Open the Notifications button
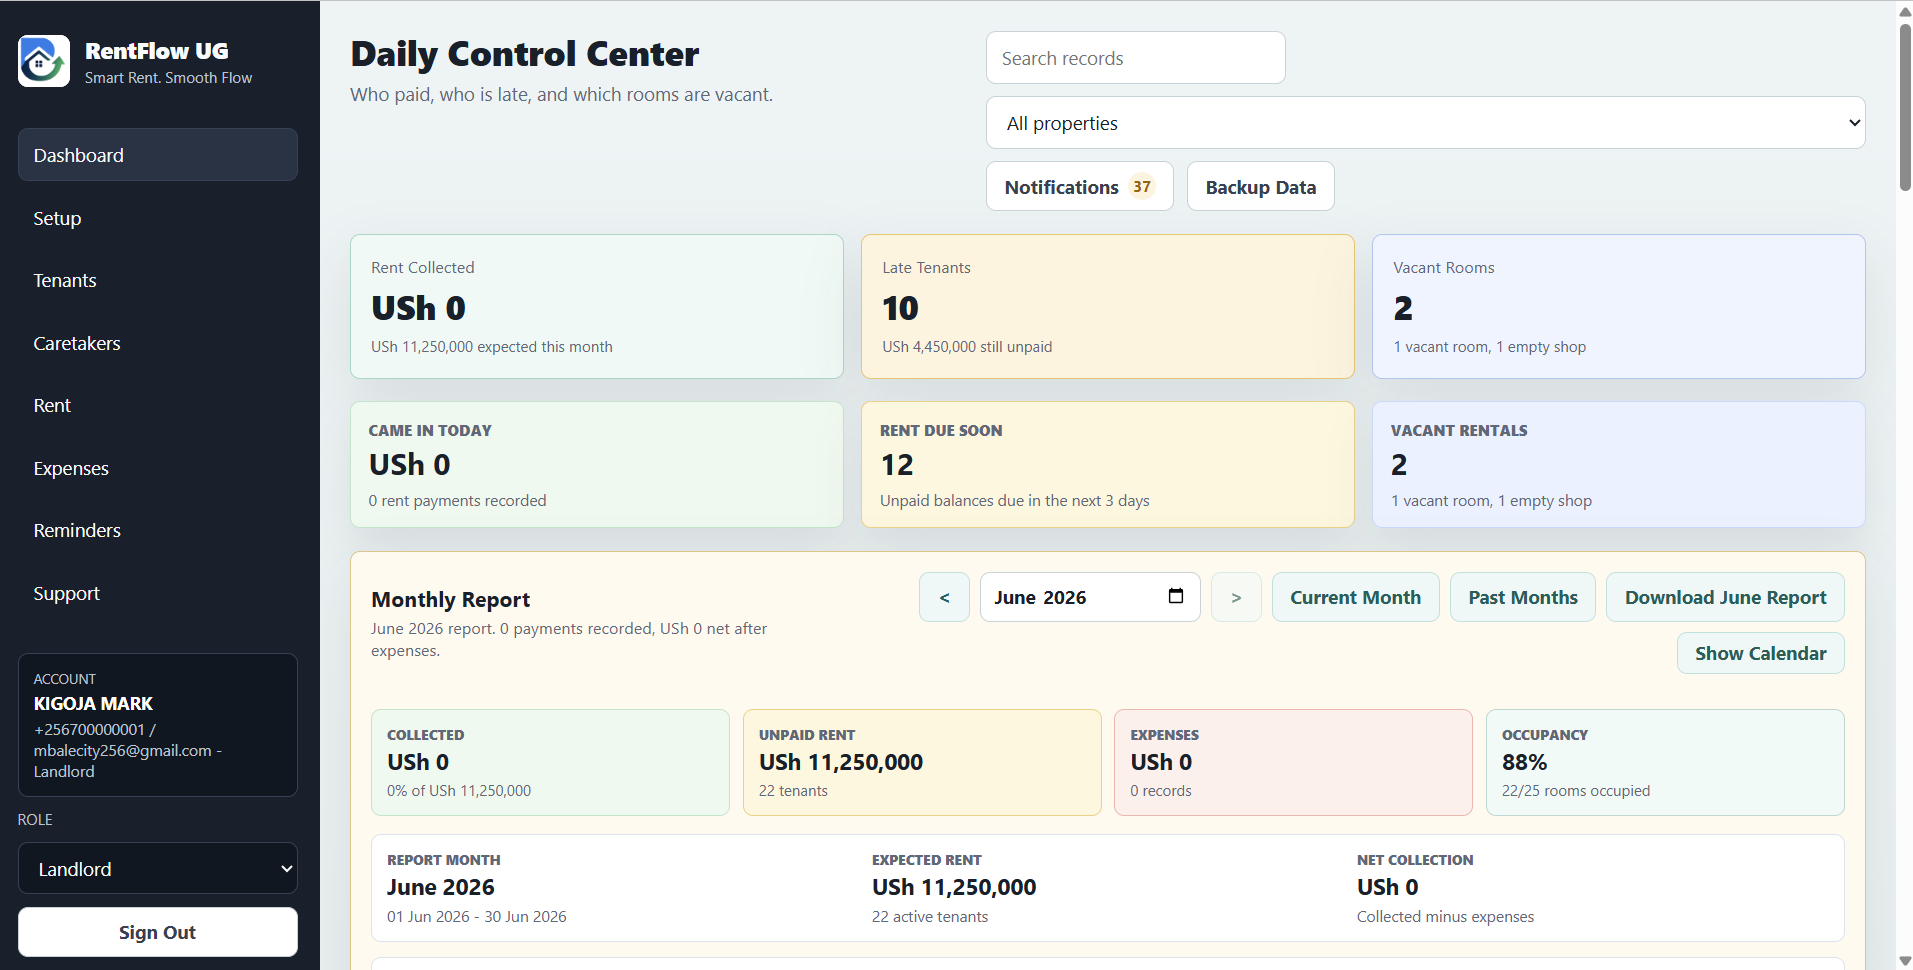Image resolution: width=1913 pixels, height=970 pixels. point(1079,187)
